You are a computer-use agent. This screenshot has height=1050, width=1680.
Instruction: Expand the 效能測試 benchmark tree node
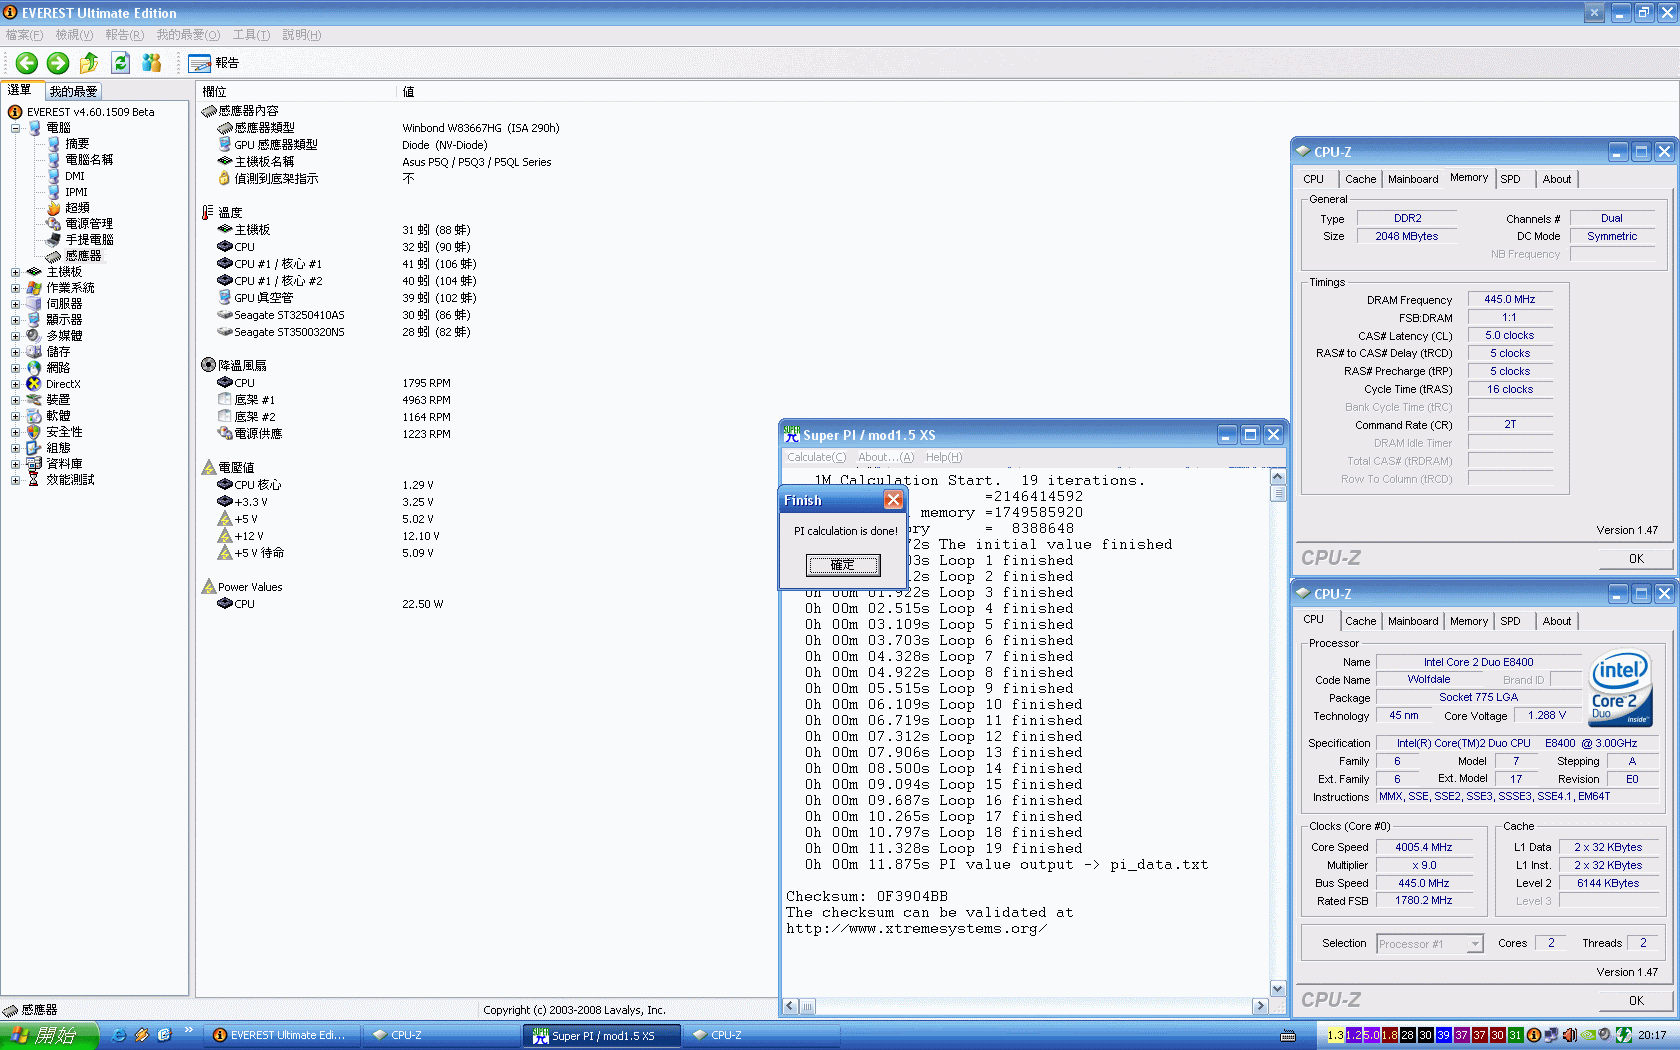[x=15, y=480]
